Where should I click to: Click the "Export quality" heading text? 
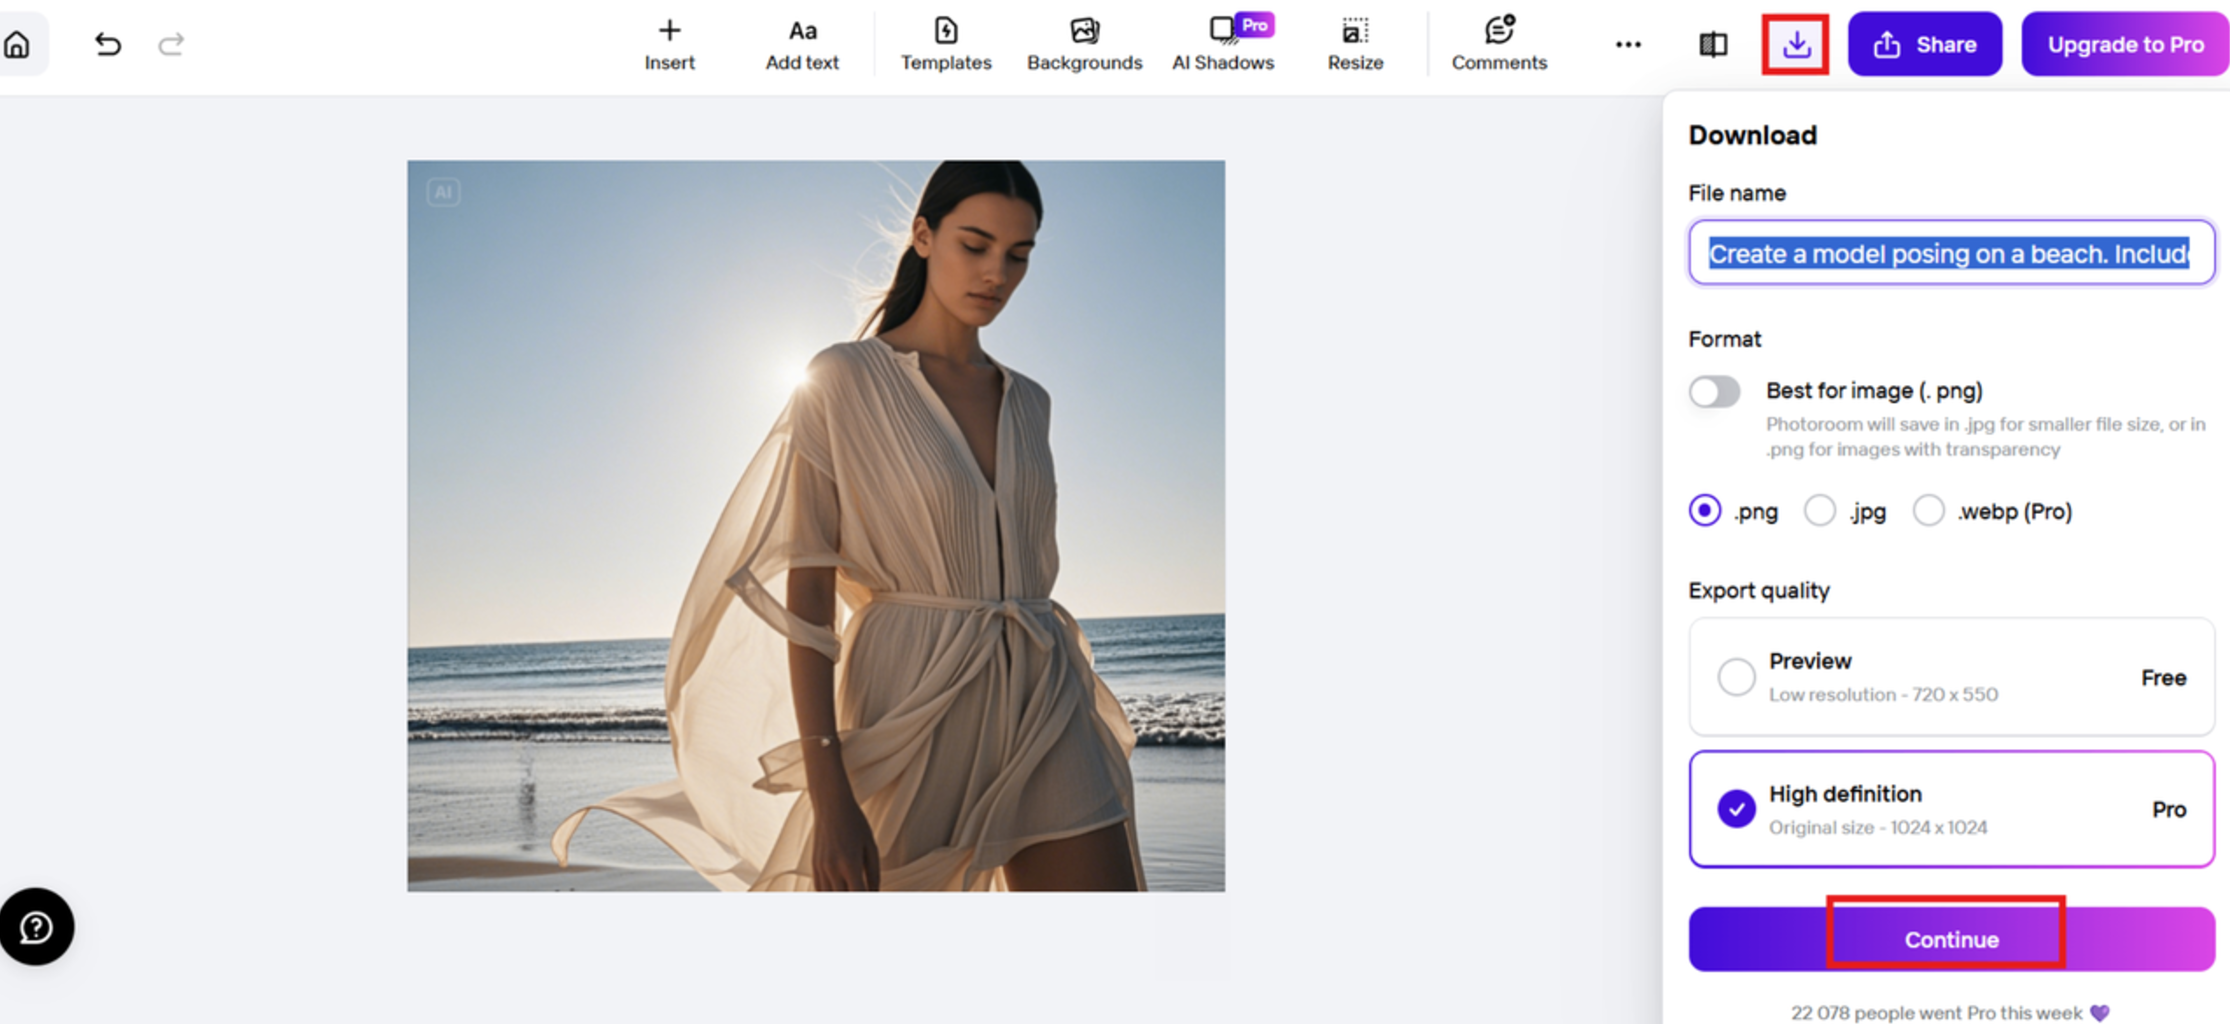coord(1759,591)
